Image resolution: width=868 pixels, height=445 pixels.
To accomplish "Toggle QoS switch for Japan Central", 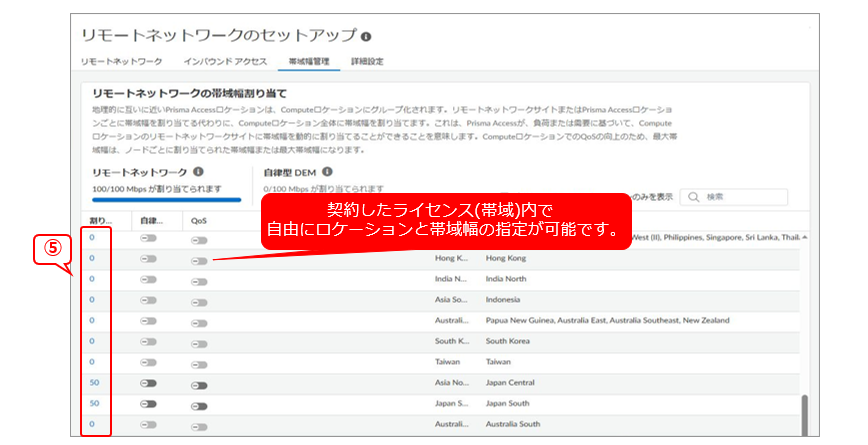I will coord(199,385).
